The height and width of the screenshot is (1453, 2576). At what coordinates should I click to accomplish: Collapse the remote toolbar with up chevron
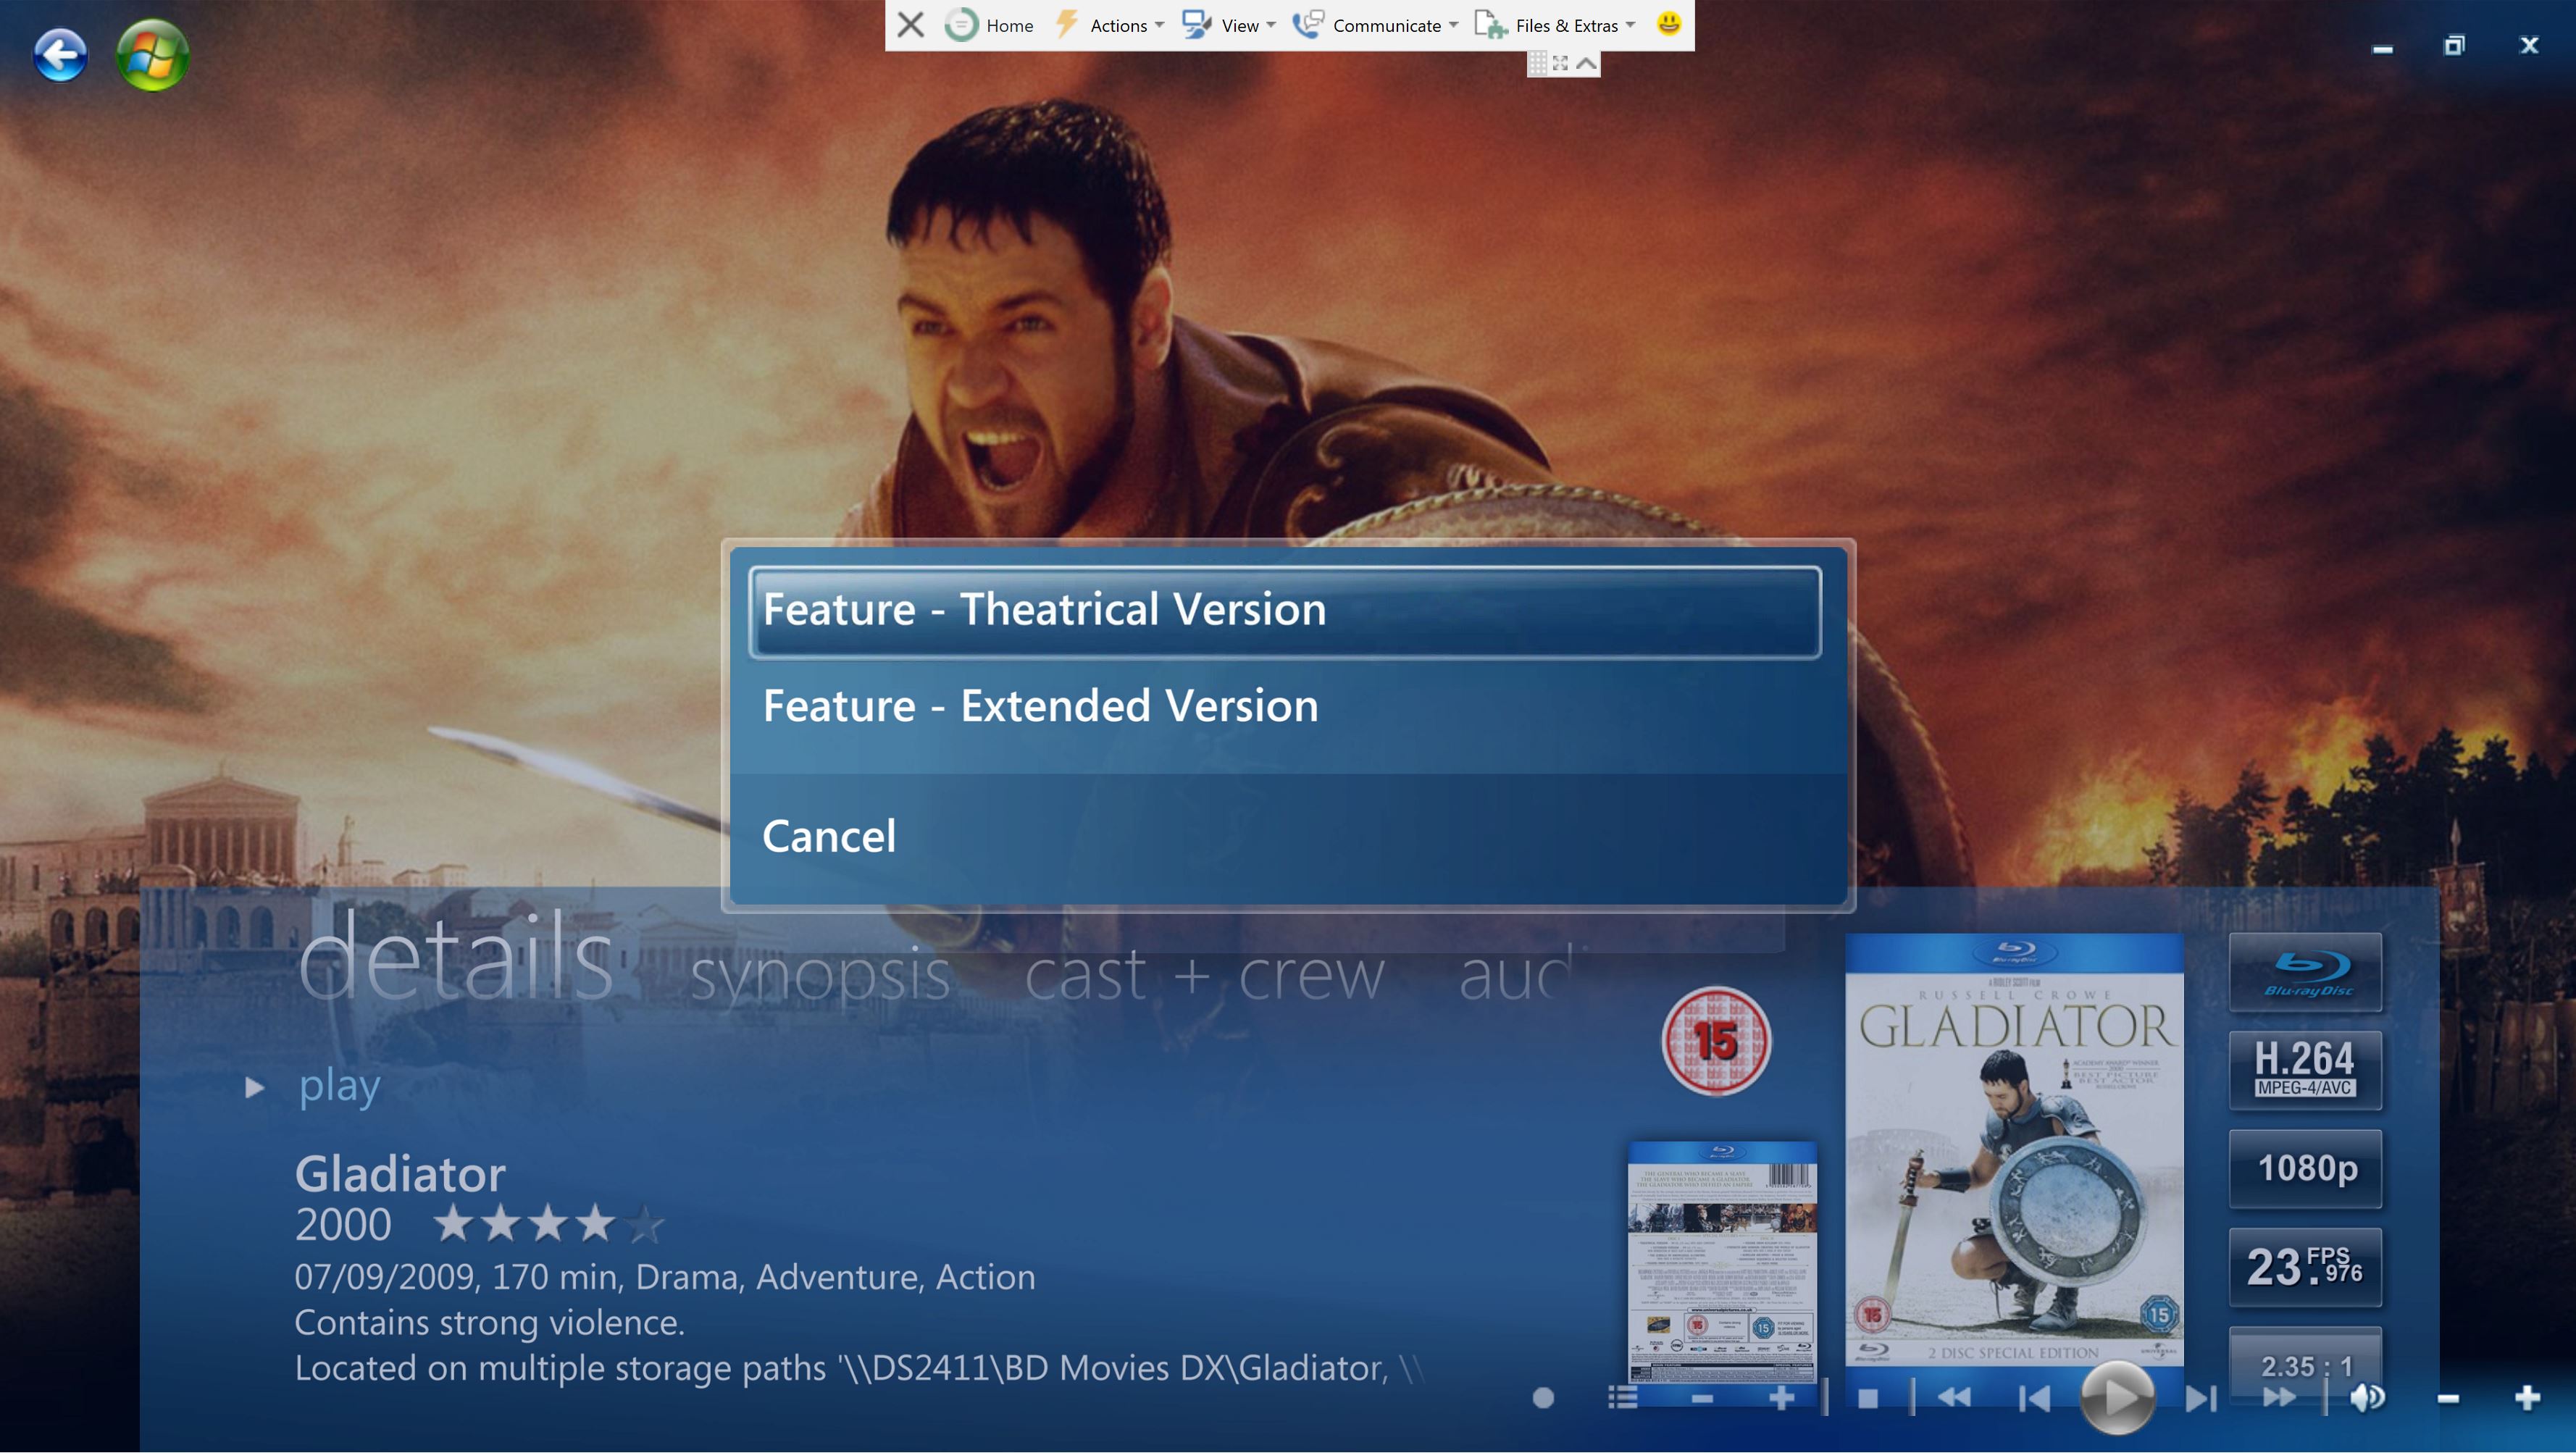pos(1586,63)
